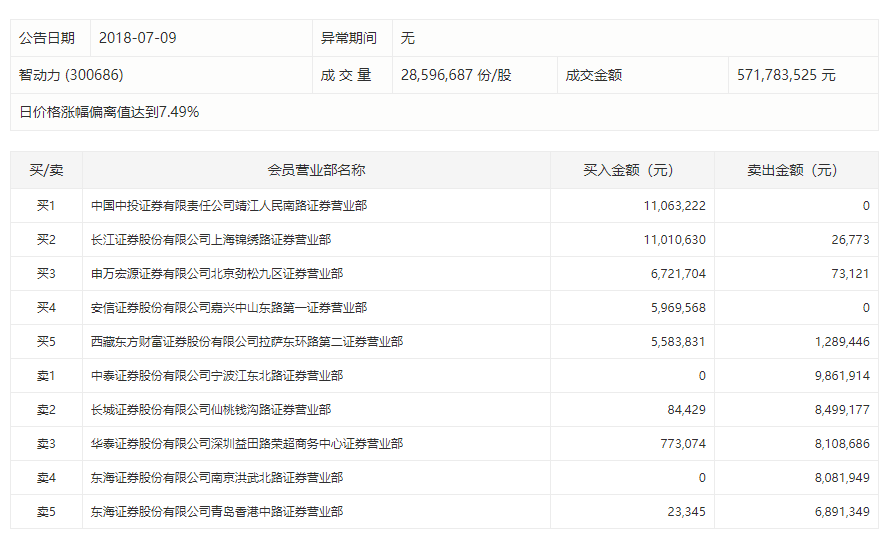Select the 买1 buy amount 11,063,222

click(675, 206)
